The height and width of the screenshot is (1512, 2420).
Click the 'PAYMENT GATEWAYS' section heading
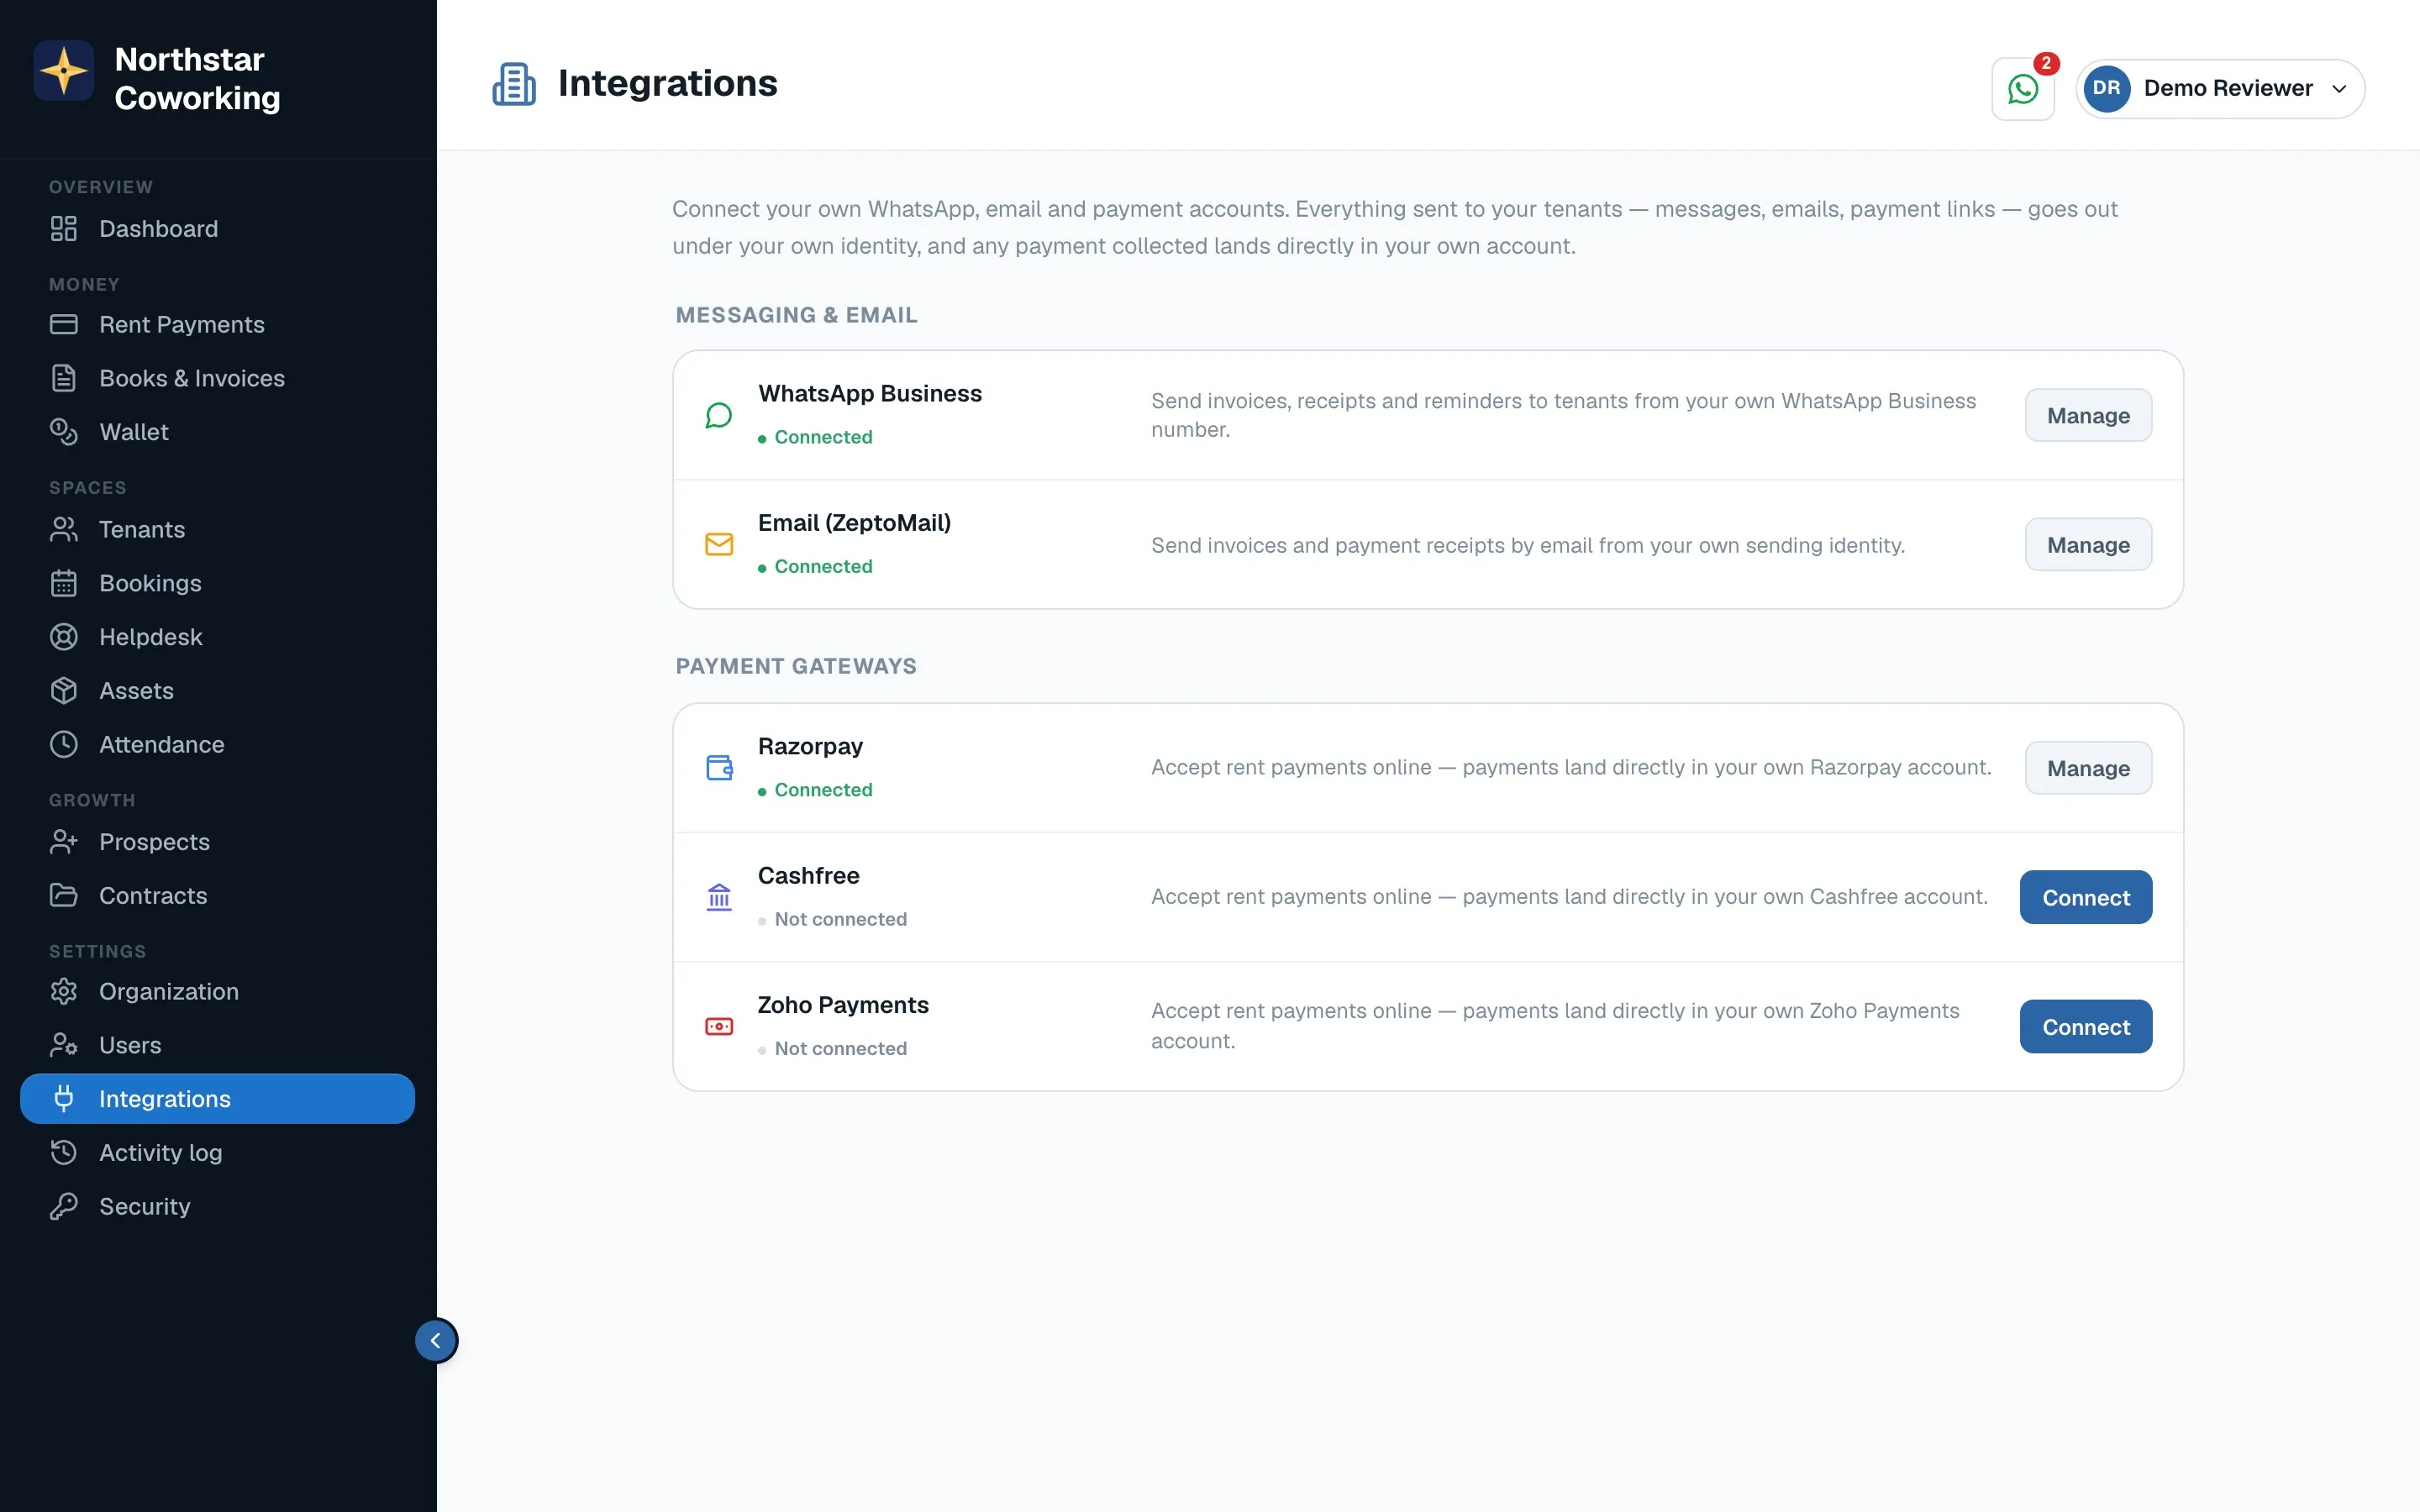coord(796,666)
